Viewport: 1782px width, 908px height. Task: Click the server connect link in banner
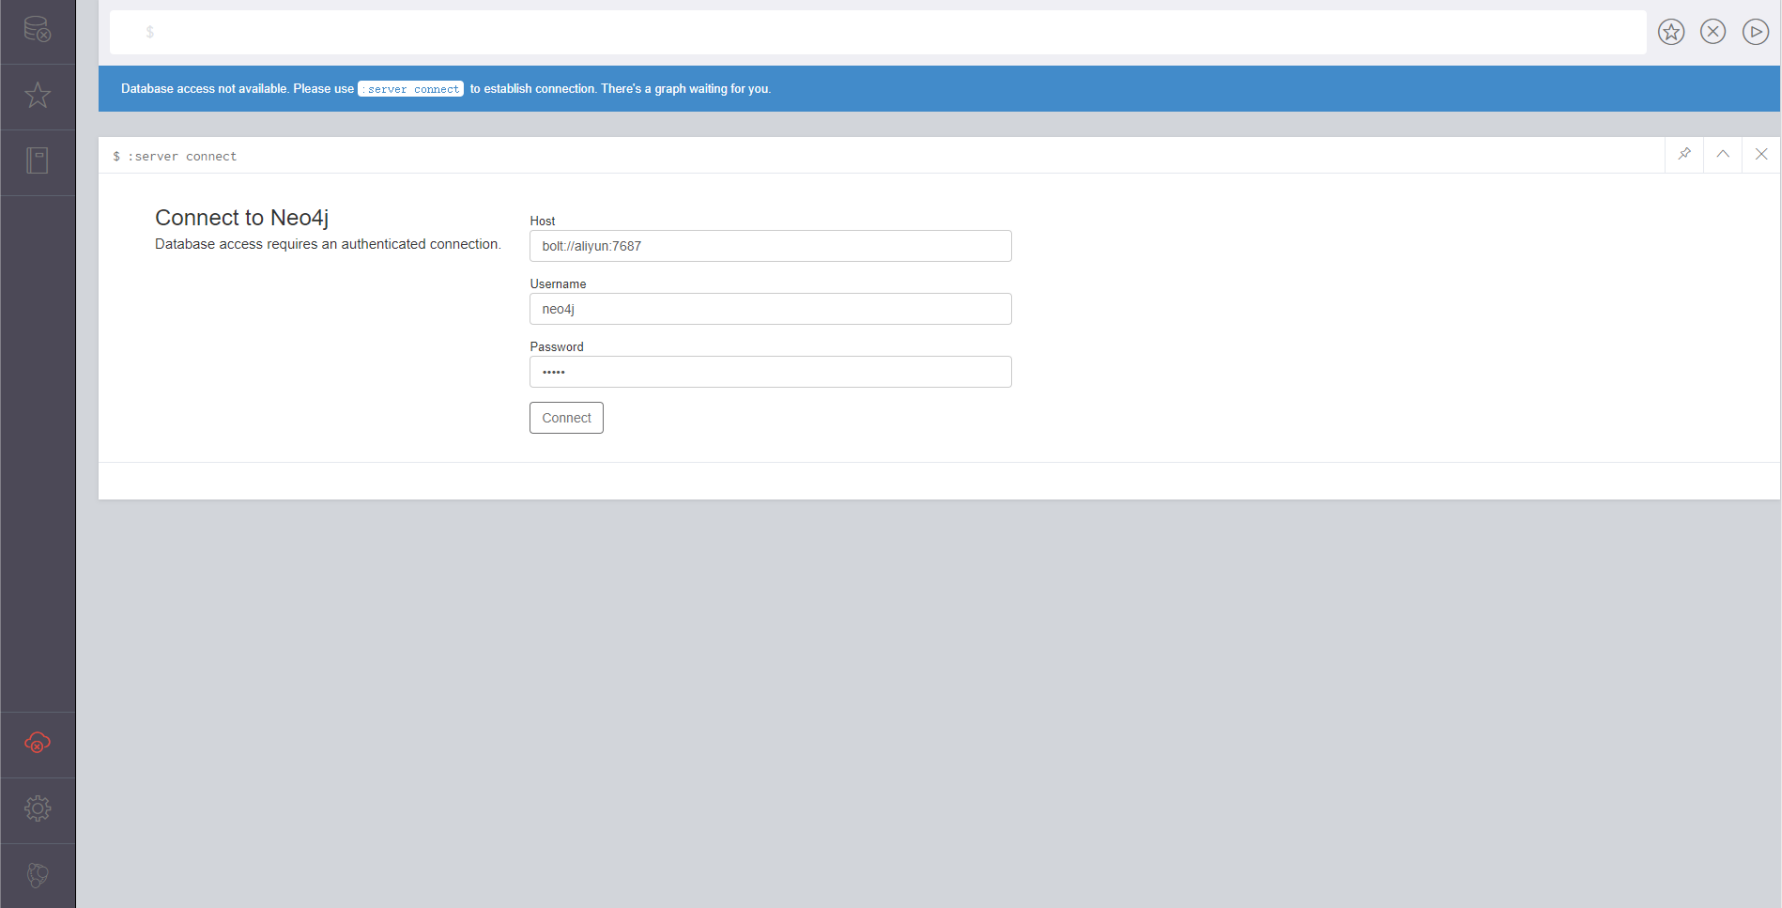pos(411,89)
